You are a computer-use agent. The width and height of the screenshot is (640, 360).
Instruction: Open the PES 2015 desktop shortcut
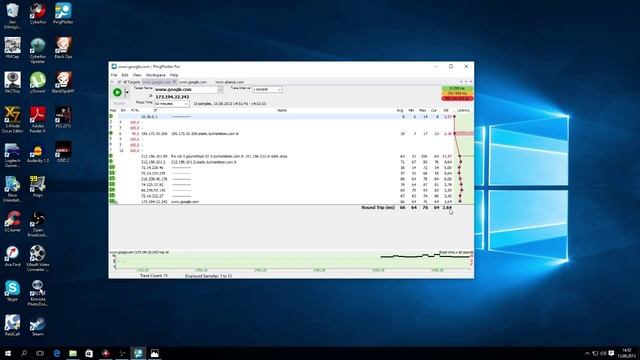tap(63, 117)
